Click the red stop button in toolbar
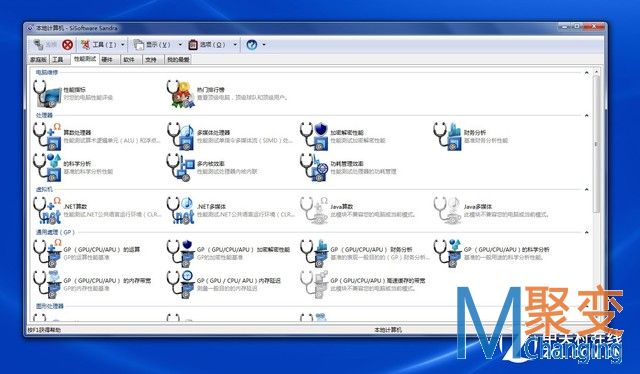 click(x=67, y=45)
